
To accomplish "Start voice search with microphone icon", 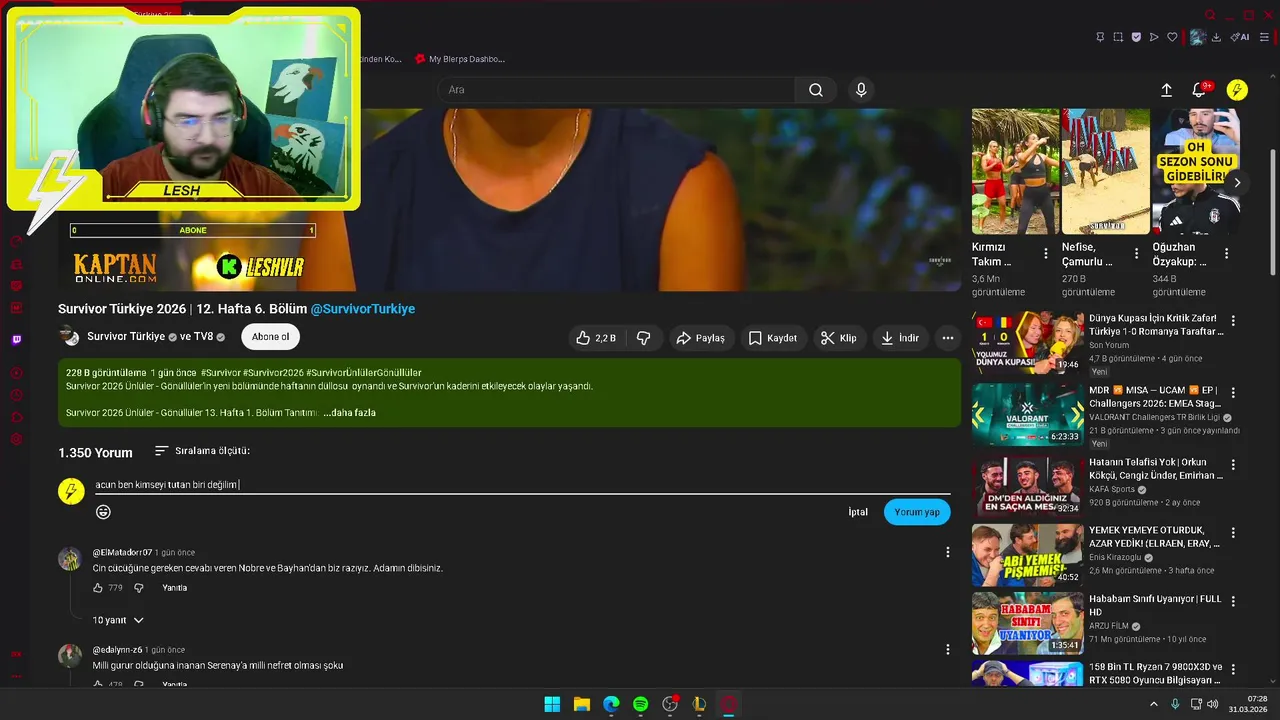I will pyautogui.click(x=861, y=90).
